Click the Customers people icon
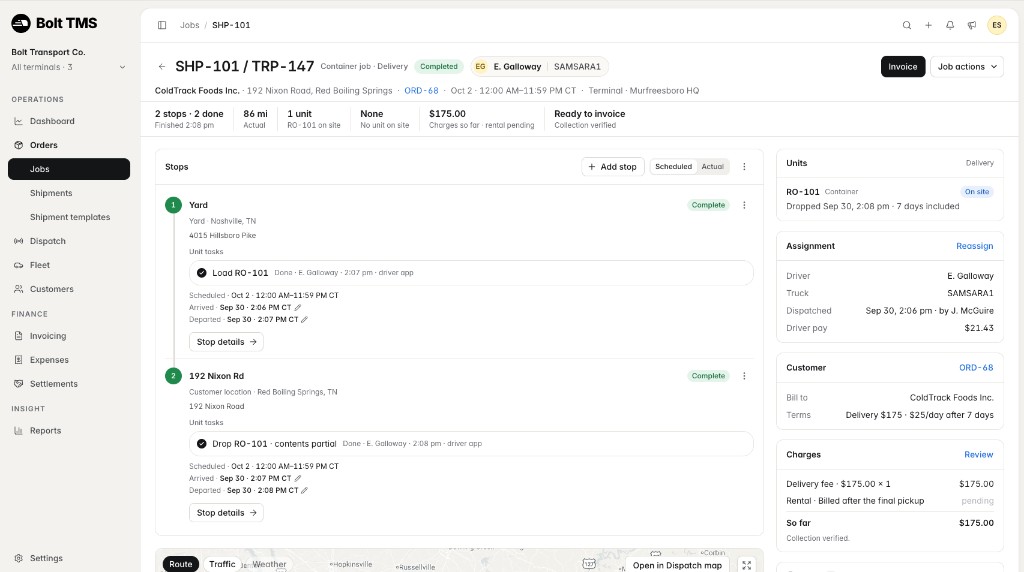Screen dimensions: 1024x572 click(x=18, y=289)
